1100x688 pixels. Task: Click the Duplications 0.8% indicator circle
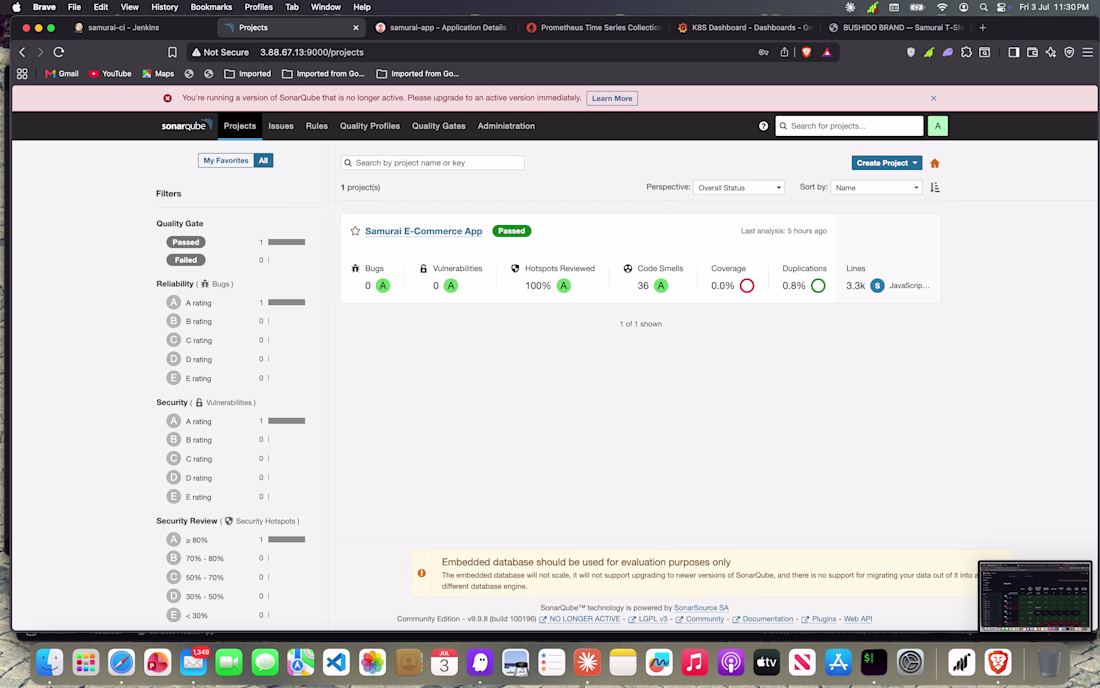818,285
